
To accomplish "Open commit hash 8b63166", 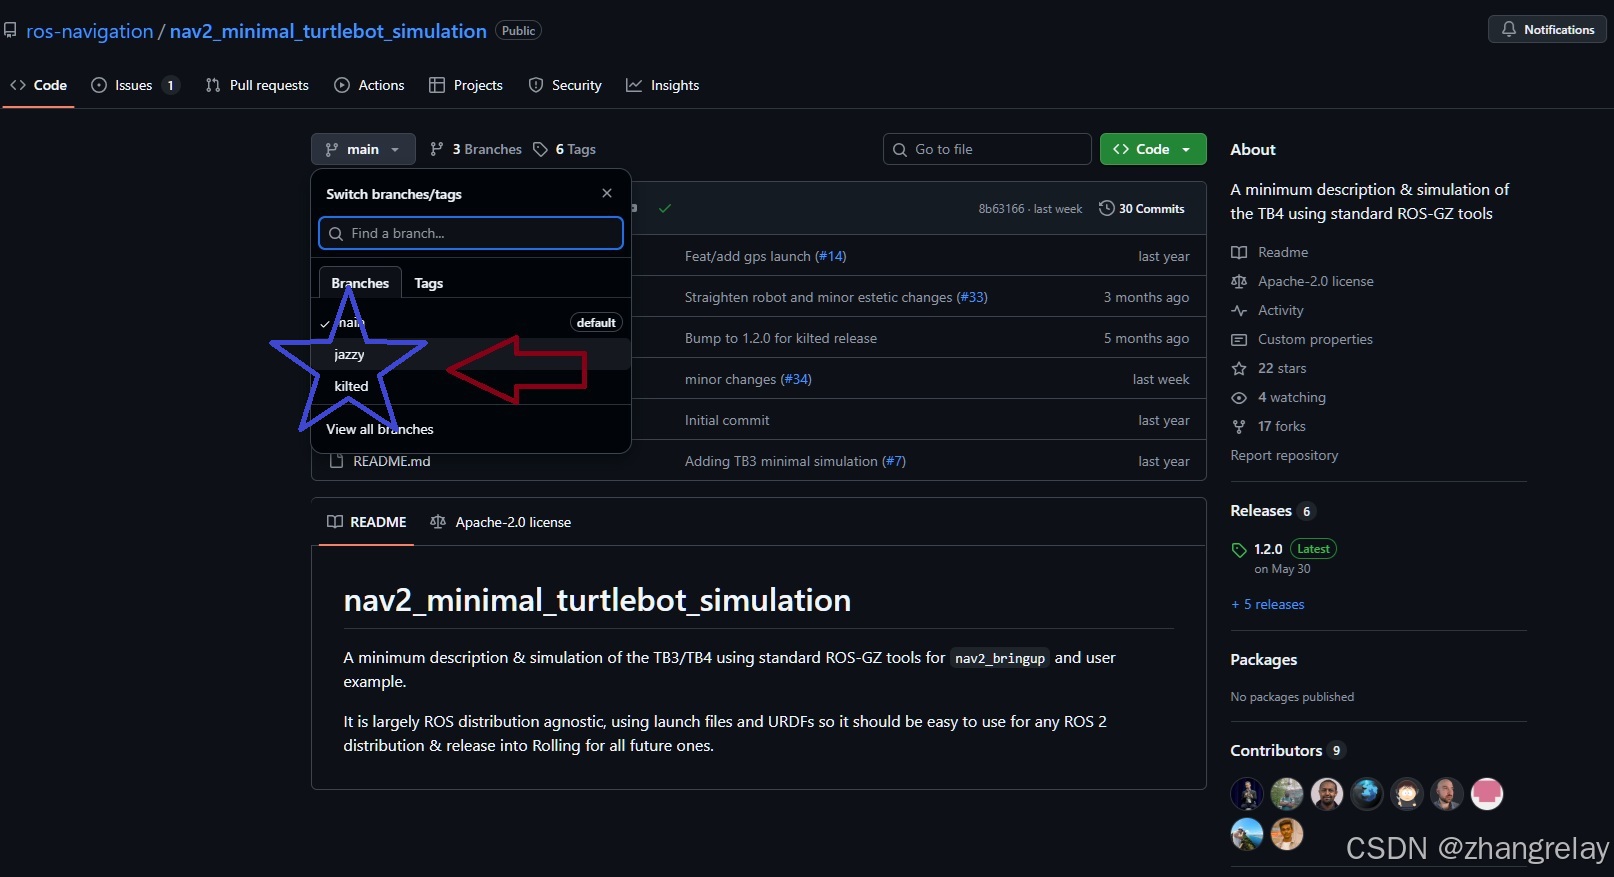I will tap(1001, 209).
